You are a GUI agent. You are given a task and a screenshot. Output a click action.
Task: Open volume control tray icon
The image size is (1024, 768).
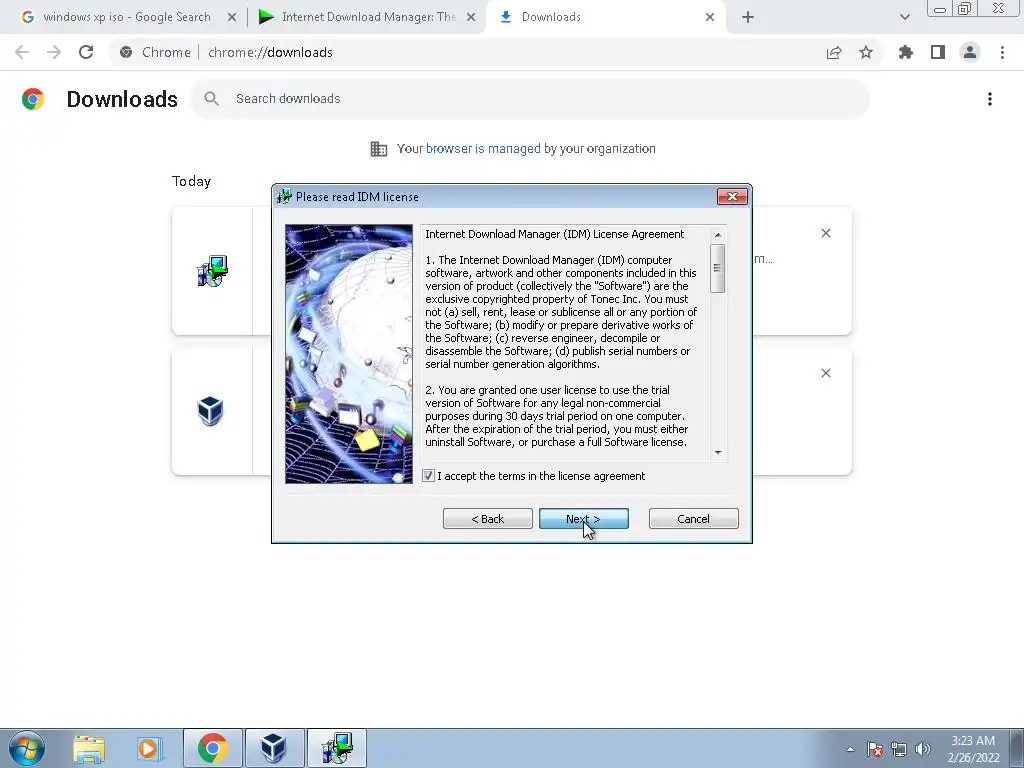coord(923,749)
